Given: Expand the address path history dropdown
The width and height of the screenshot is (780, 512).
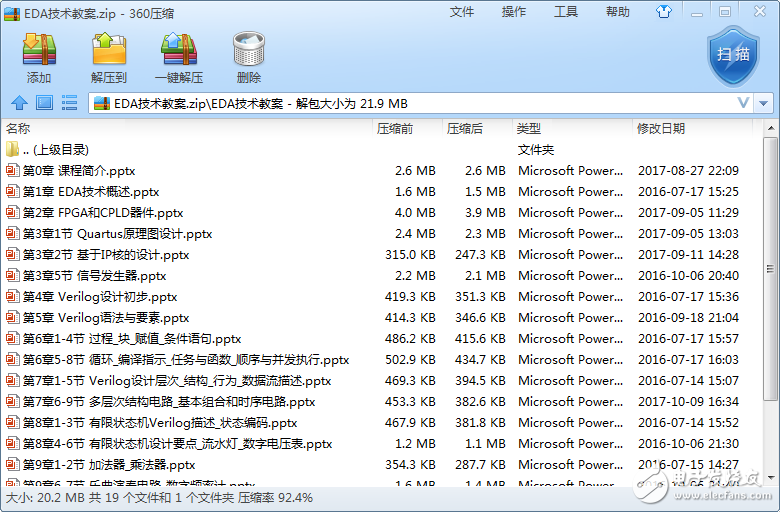Looking at the screenshot, I should [743, 103].
